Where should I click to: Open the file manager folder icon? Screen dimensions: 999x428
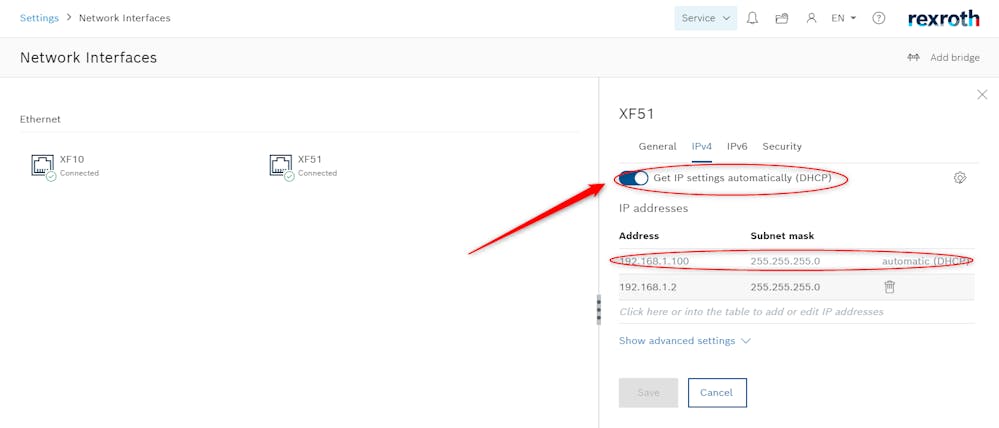coord(782,18)
